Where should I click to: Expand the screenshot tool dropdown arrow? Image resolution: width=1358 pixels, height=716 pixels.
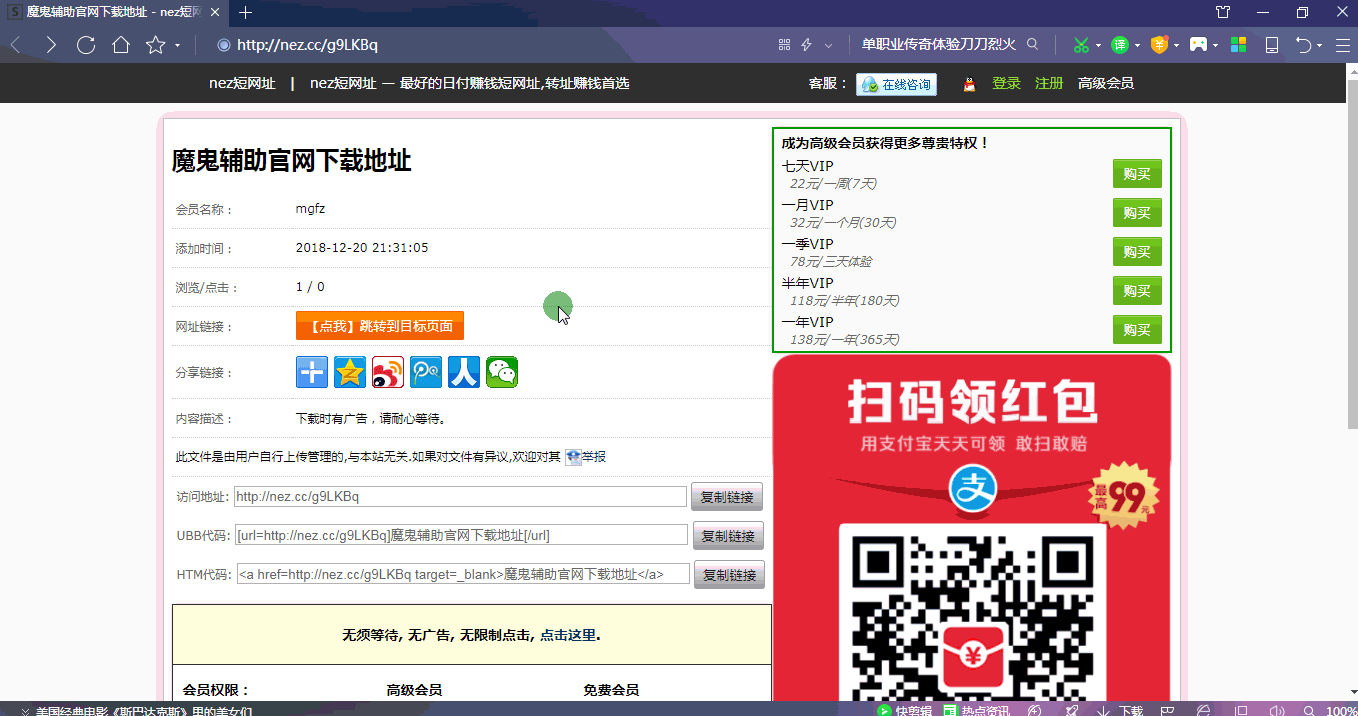[x=1098, y=45]
